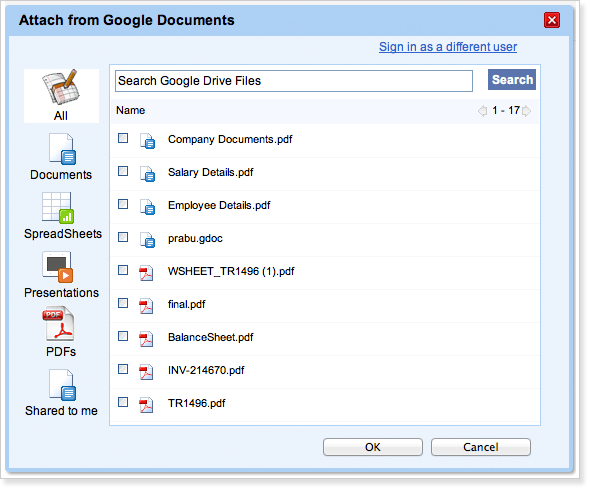Click the Name column header

tap(131, 110)
